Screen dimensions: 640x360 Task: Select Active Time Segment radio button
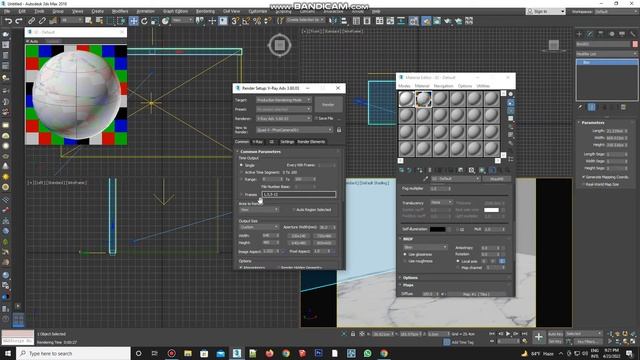pyautogui.click(x=241, y=172)
